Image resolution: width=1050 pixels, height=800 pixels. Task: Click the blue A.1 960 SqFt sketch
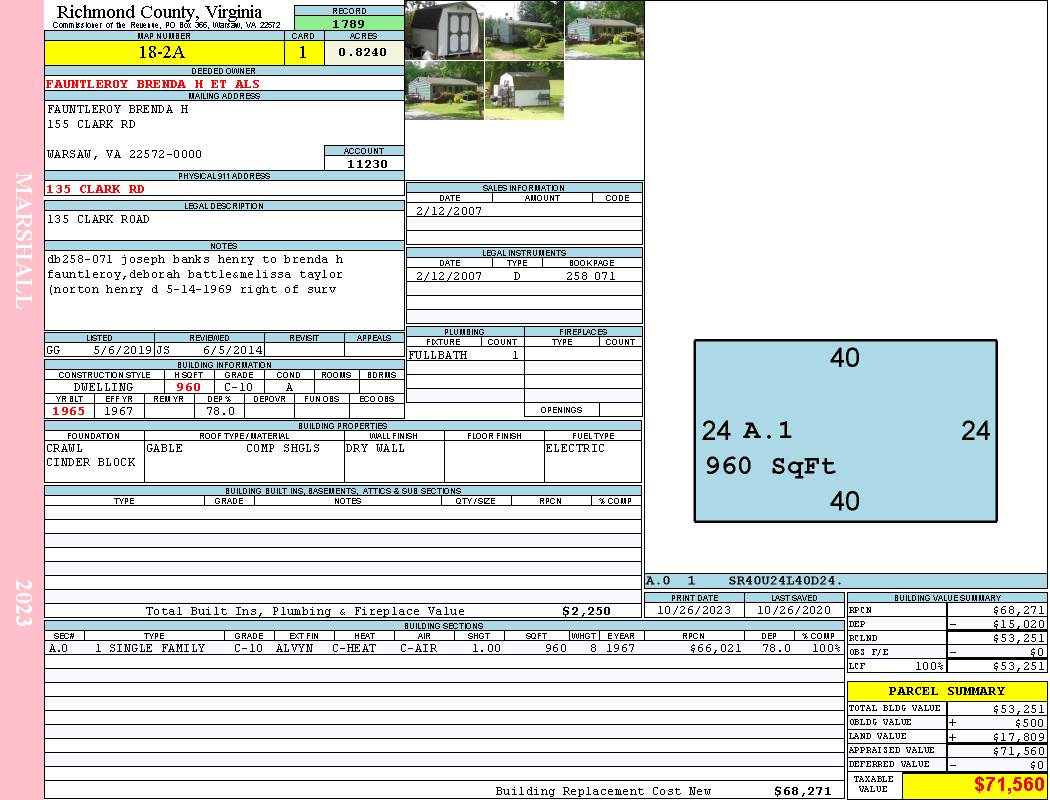846,431
